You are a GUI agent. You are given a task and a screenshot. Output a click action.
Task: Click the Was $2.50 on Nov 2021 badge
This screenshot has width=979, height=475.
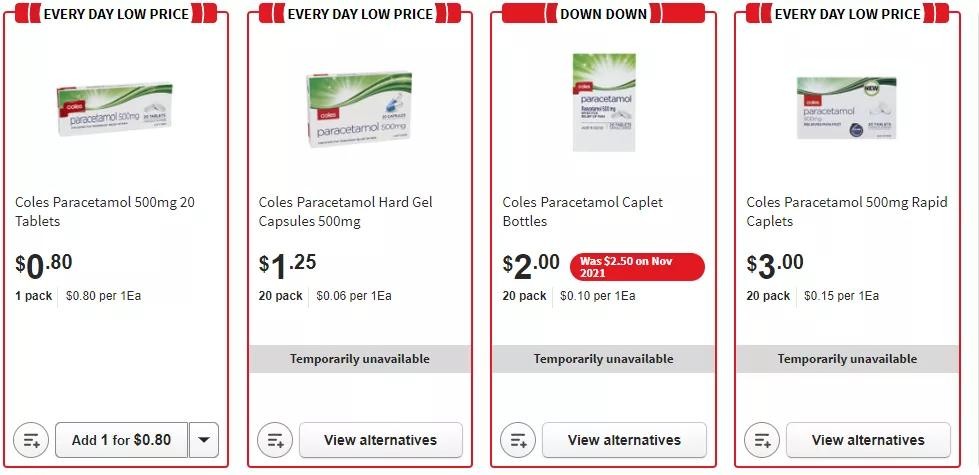pos(637,267)
